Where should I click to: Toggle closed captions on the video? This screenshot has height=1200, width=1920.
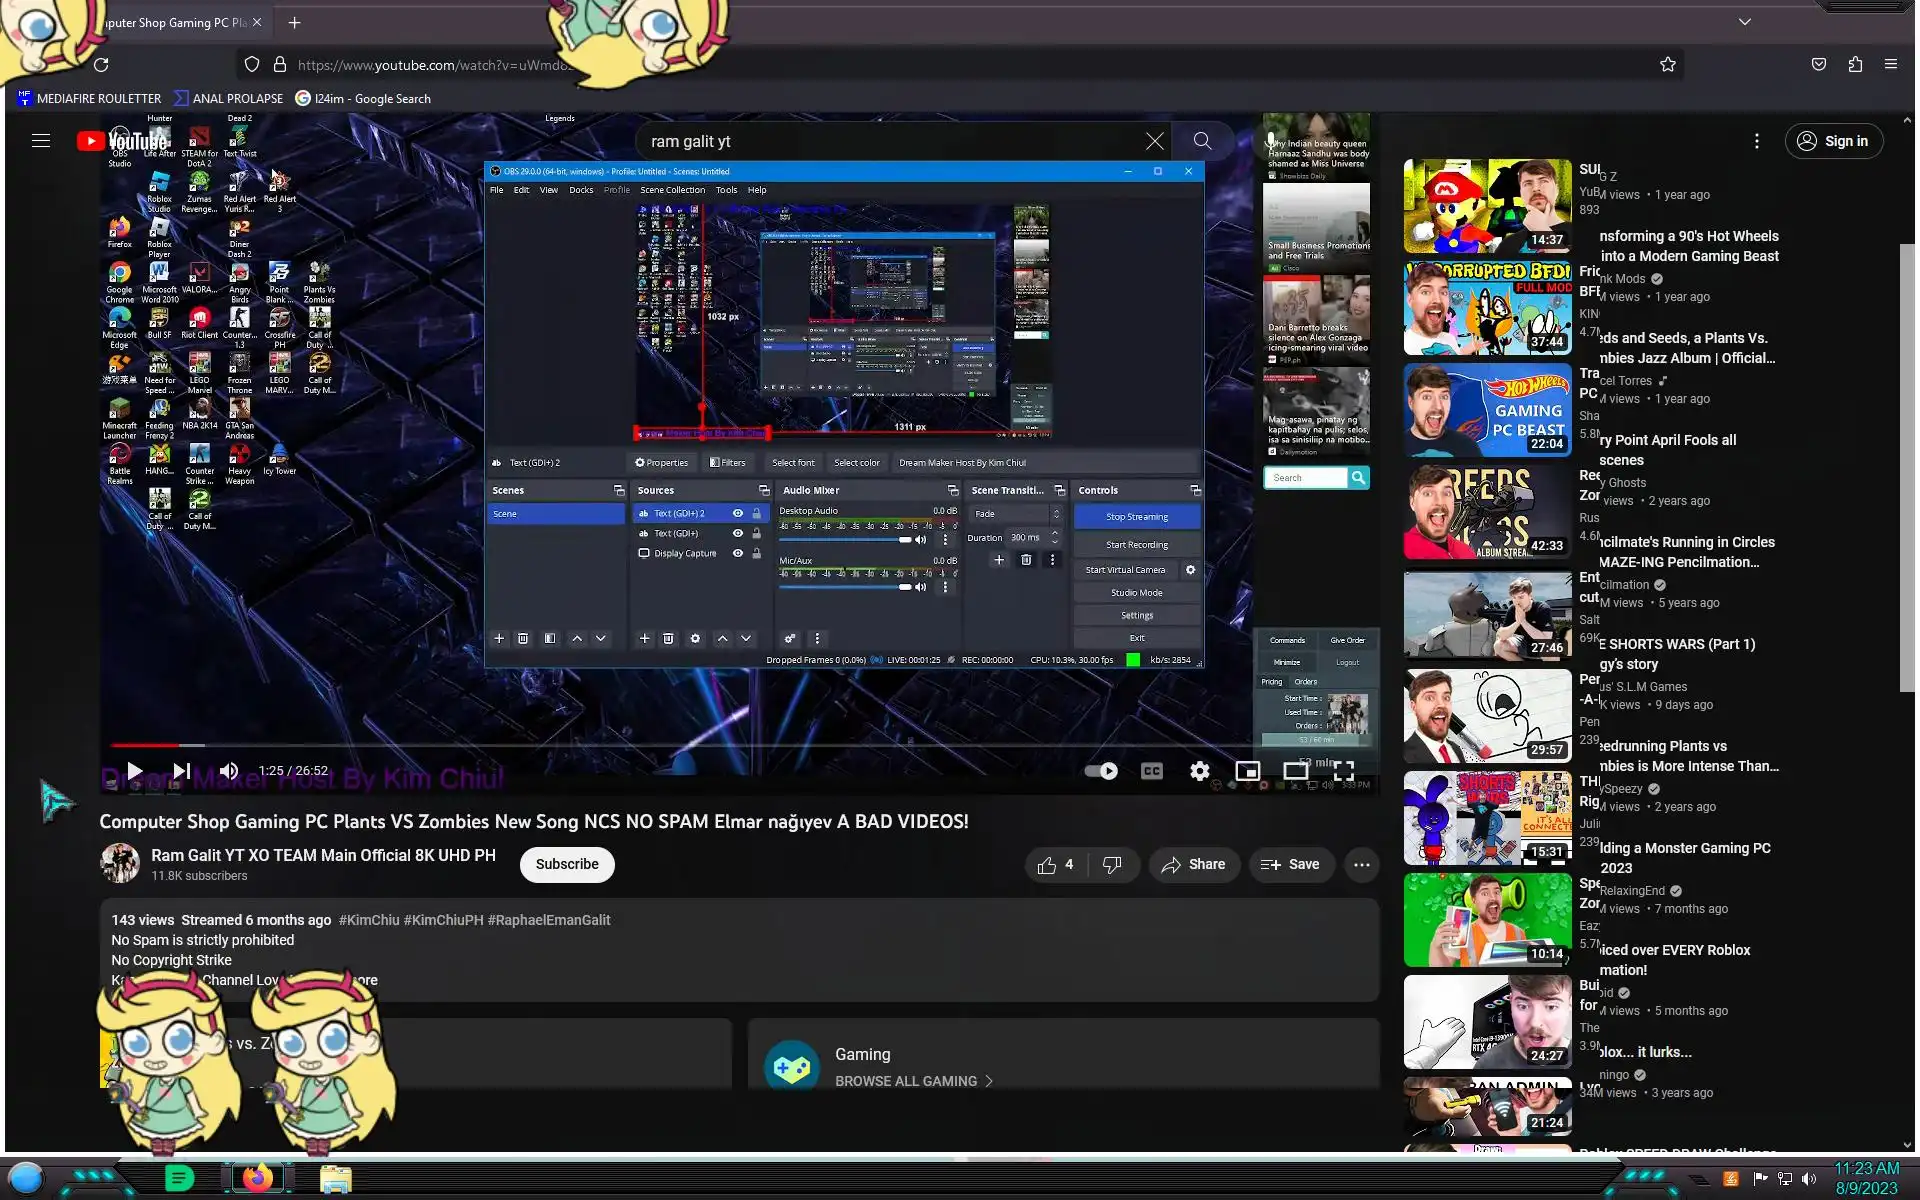(1152, 770)
